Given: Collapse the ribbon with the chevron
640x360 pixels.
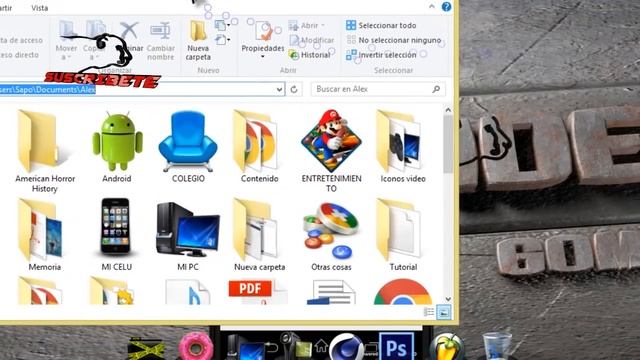Looking at the screenshot, I should 431,7.
